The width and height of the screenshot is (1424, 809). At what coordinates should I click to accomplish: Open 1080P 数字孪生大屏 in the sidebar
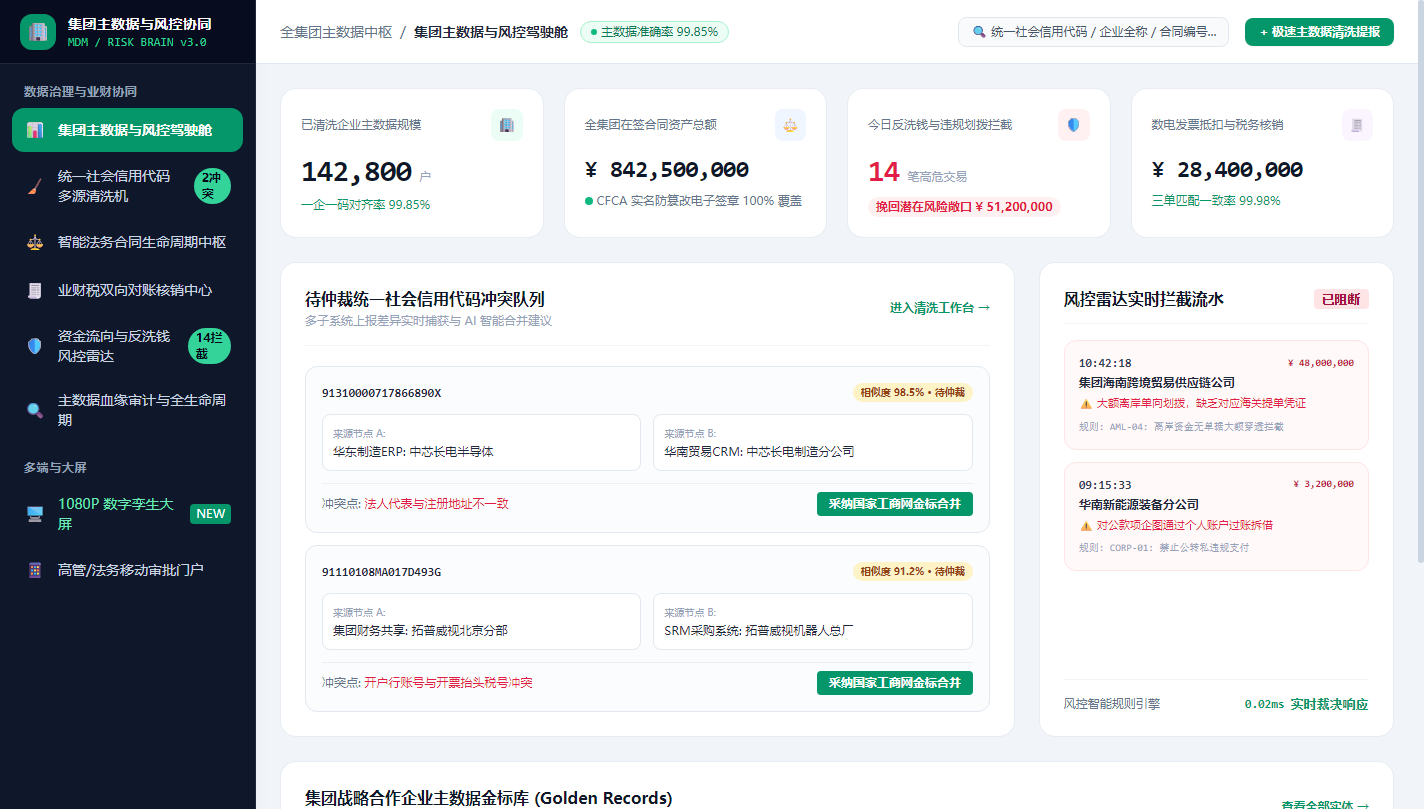tap(127, 514)
